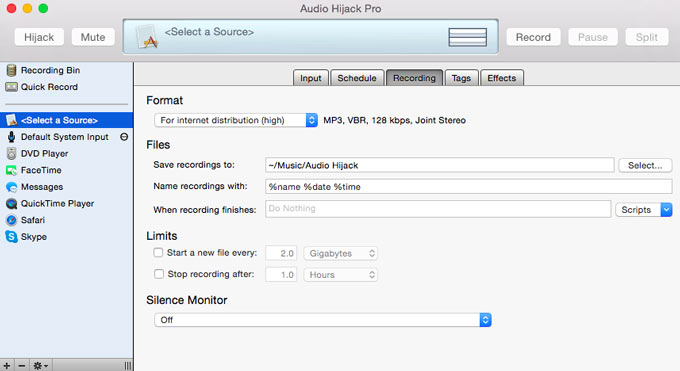Switch to the Effects tab
The image size is (680, 371).
tap(502, 78)
